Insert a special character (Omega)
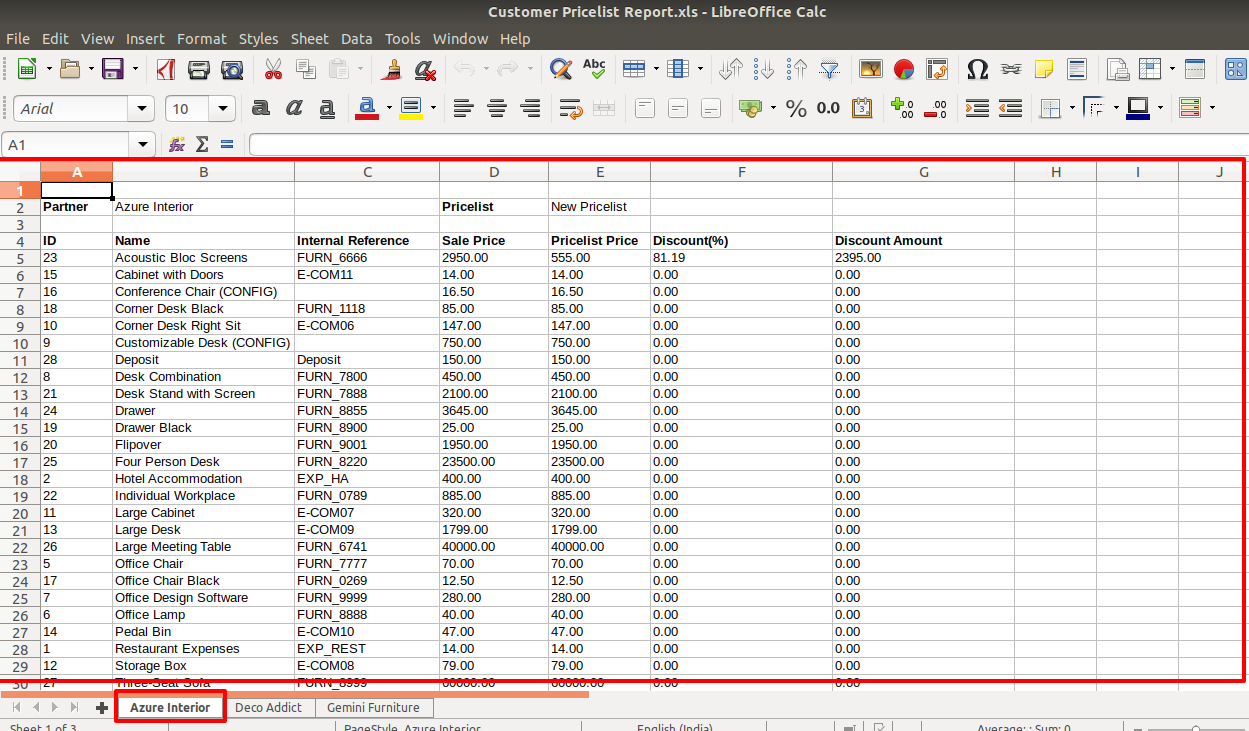 [x=978, y=69]
